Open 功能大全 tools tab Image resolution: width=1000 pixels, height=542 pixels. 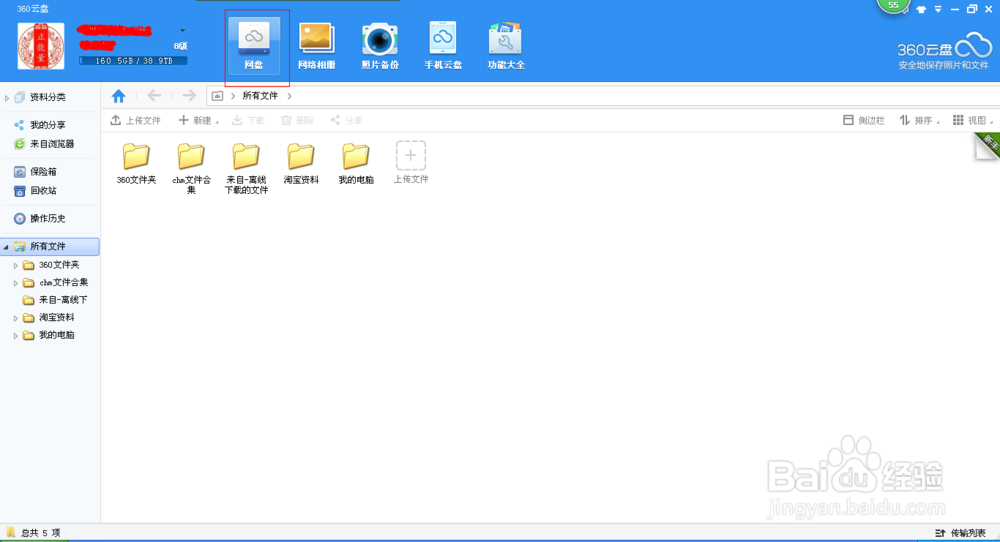(x=506, y=46)
